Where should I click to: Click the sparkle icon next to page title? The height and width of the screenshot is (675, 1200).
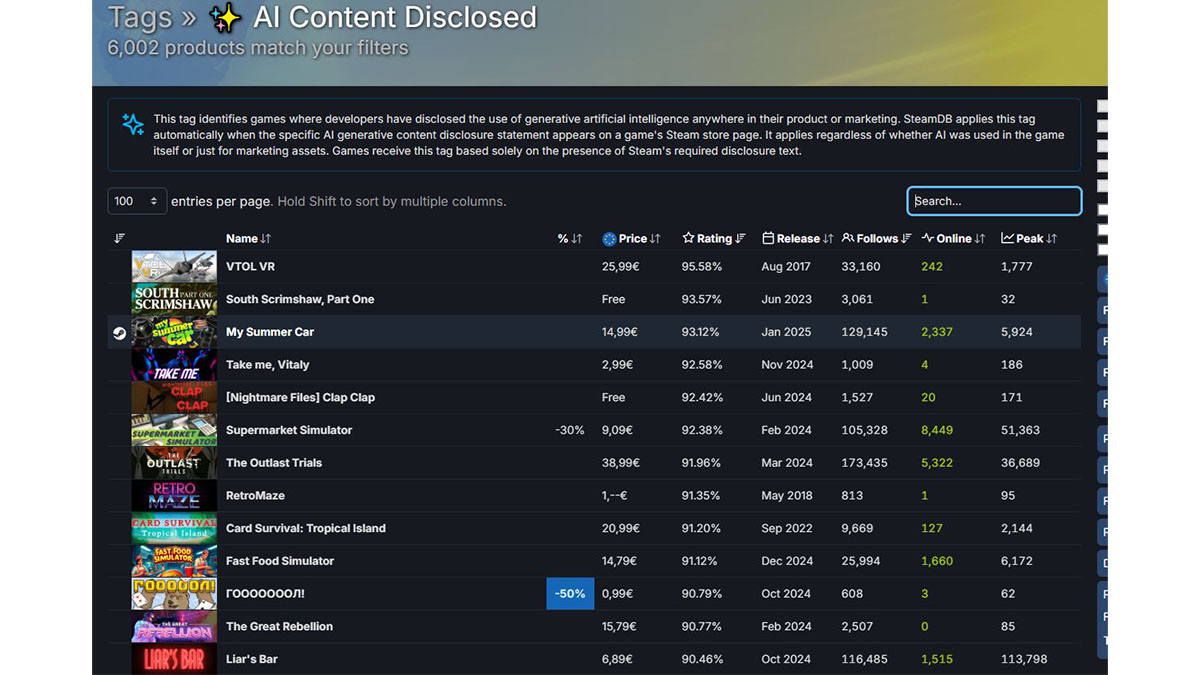(224, 17)
